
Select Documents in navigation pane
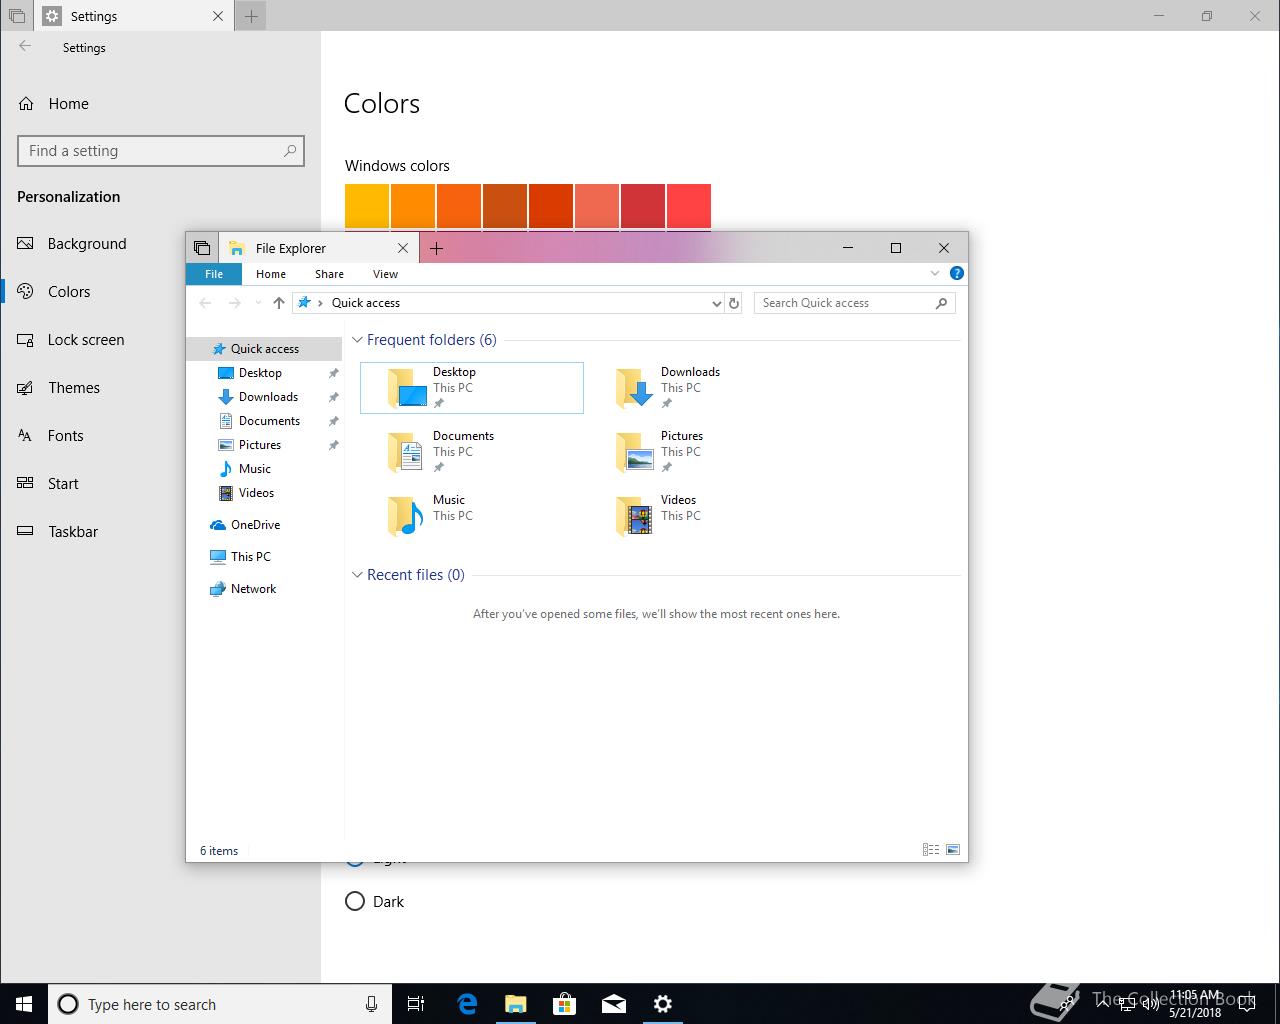(x=264, y=421)
